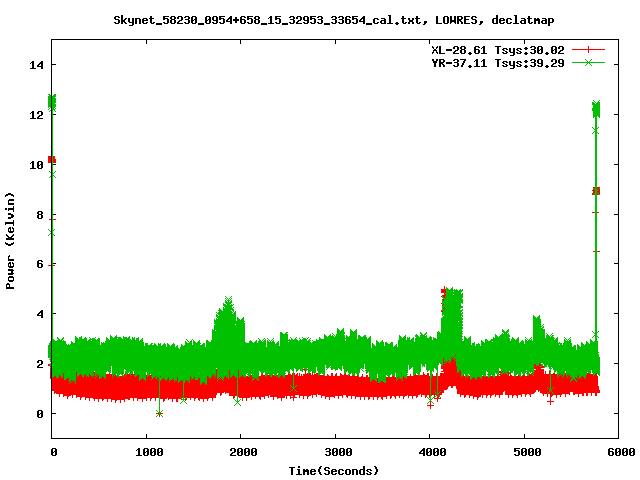Click the y-axis tick label 8
640x480 pixels.
point(40,215)
